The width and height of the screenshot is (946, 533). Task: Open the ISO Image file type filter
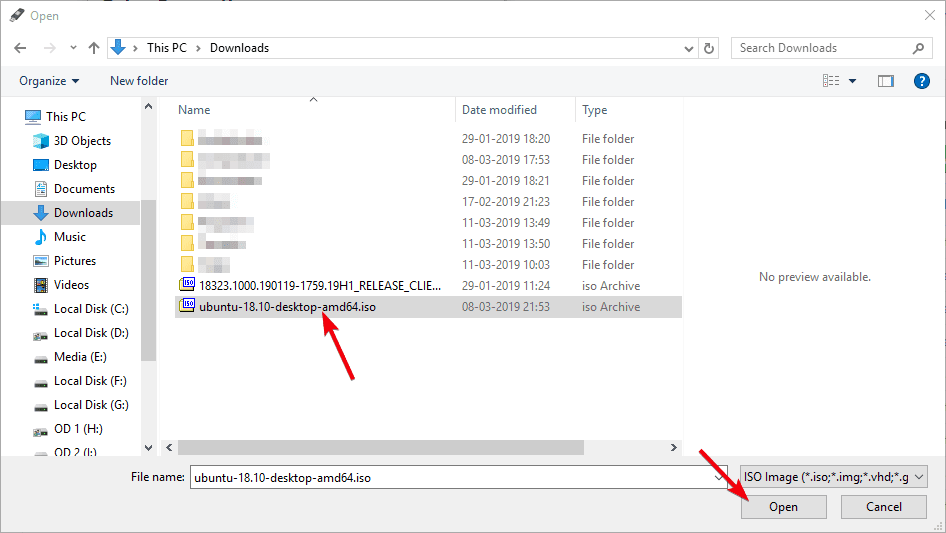point(834,477)
